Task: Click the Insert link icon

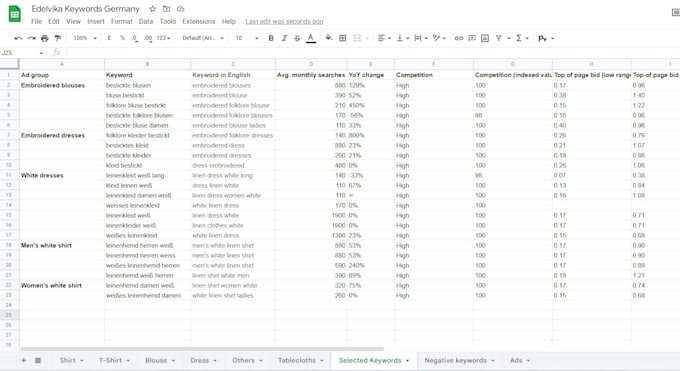Action: (x=459, y=38)
